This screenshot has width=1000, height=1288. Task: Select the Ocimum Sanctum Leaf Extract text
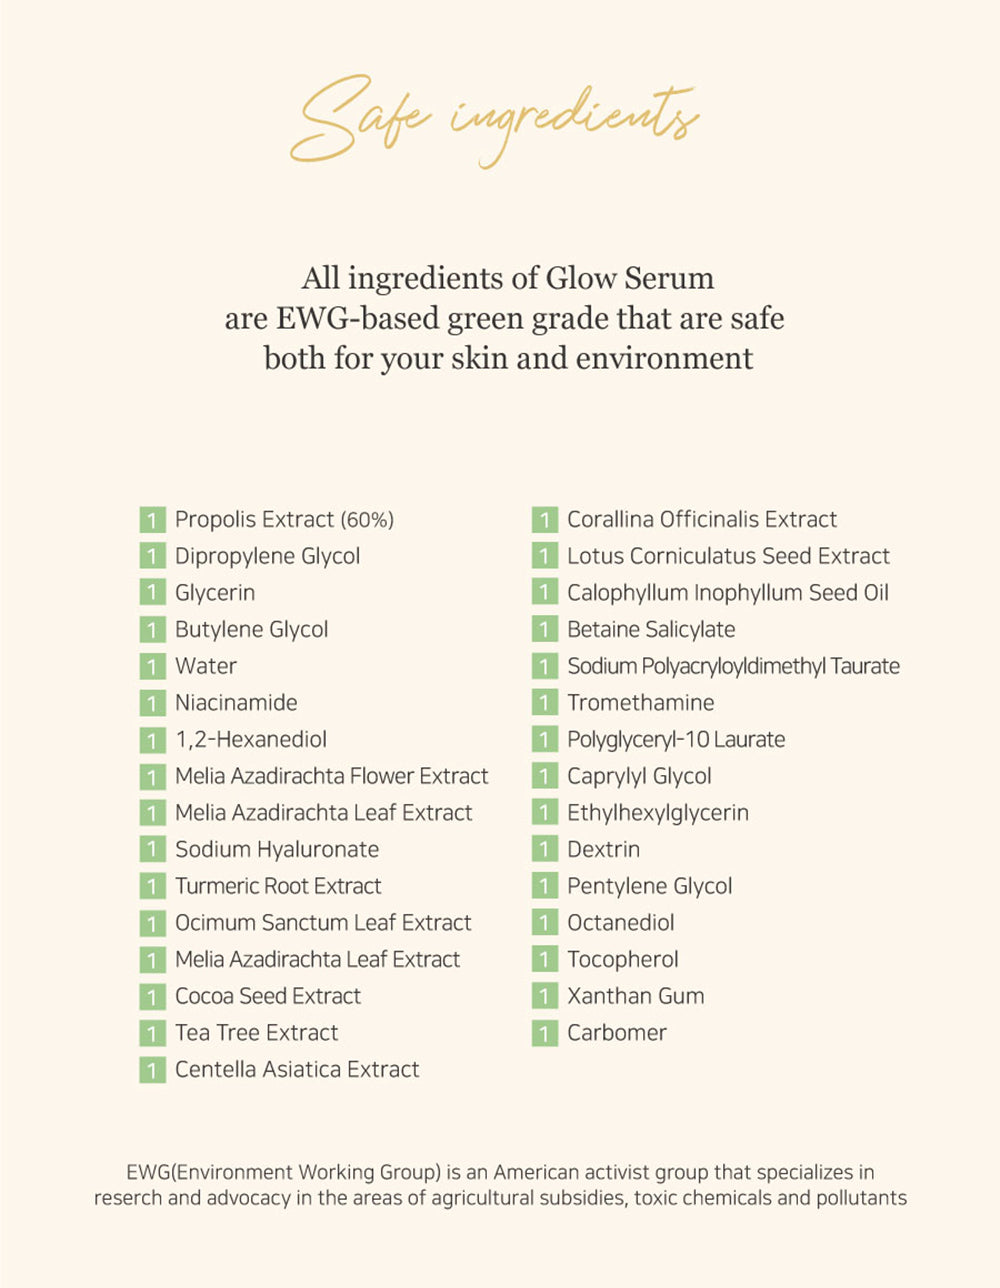click(323, 923)
